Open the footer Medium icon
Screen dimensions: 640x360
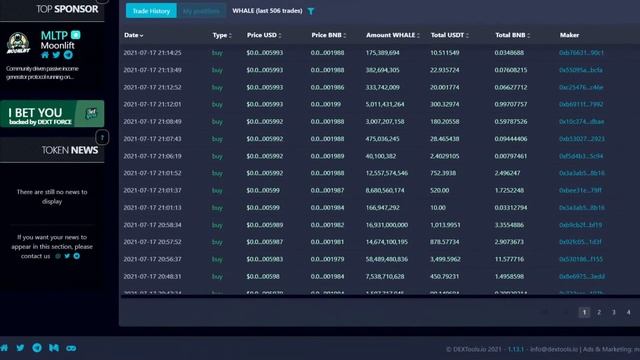point(54,348)
